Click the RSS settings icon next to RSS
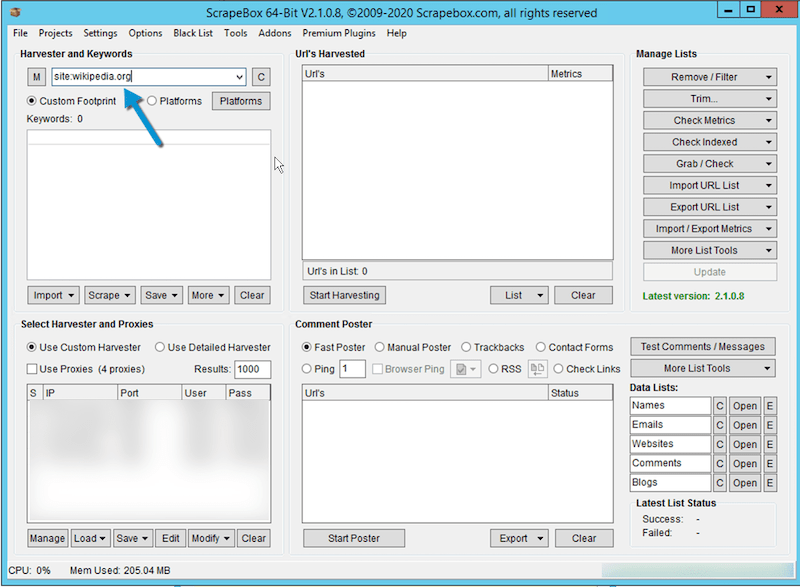 (x=537, y=369)
